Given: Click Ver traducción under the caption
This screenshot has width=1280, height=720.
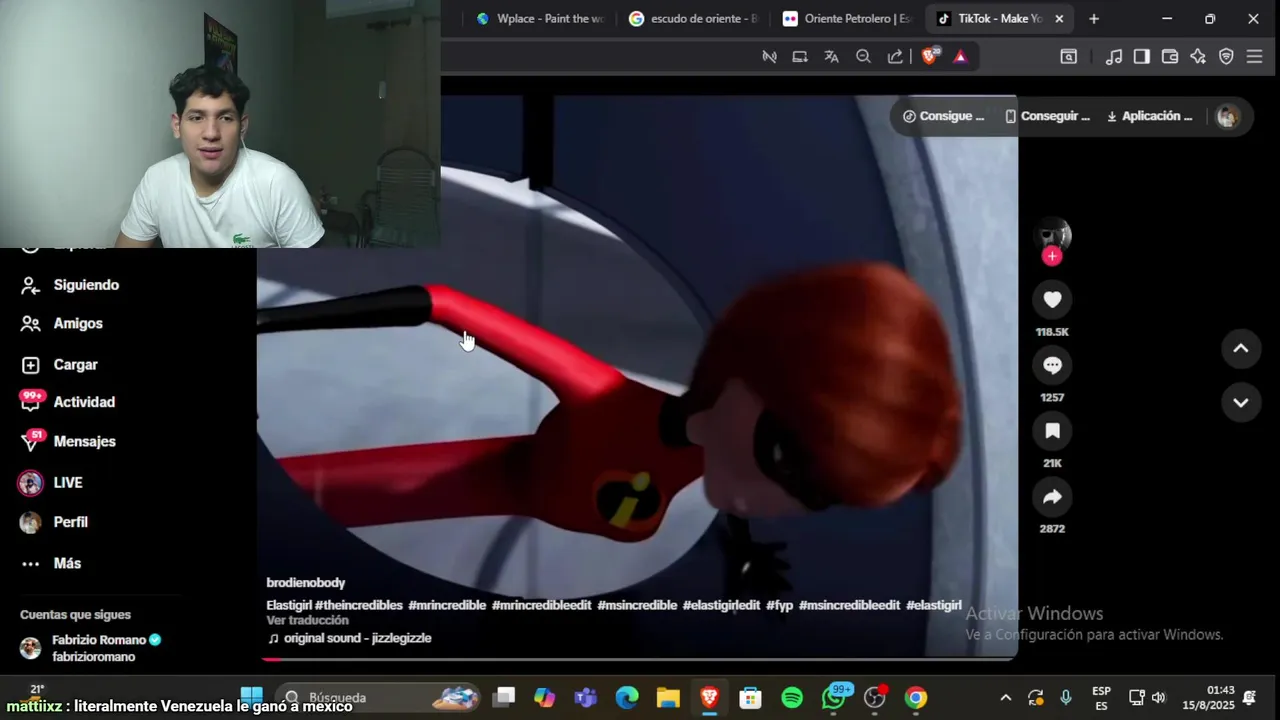Looking at the screenshot, I should (307, 620).
